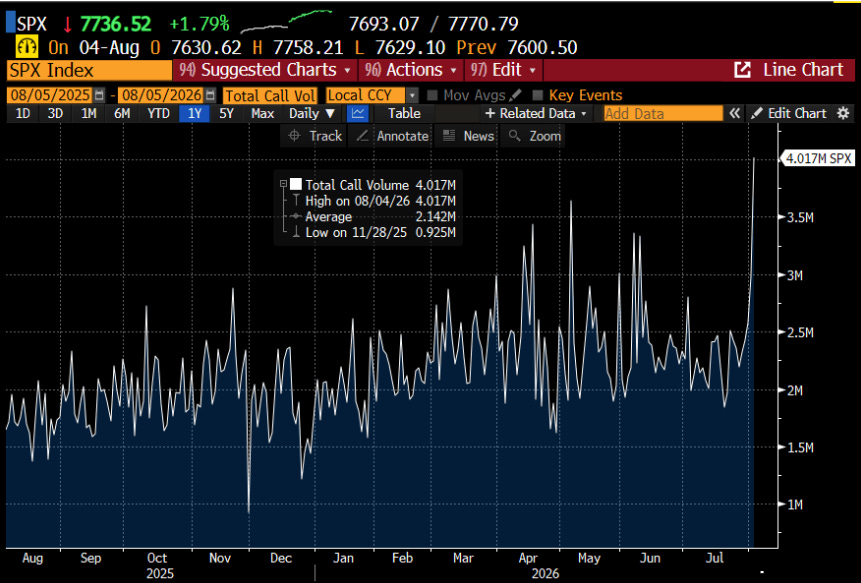
Task: Click the Line Chart title button
Action: pos(803,70)
